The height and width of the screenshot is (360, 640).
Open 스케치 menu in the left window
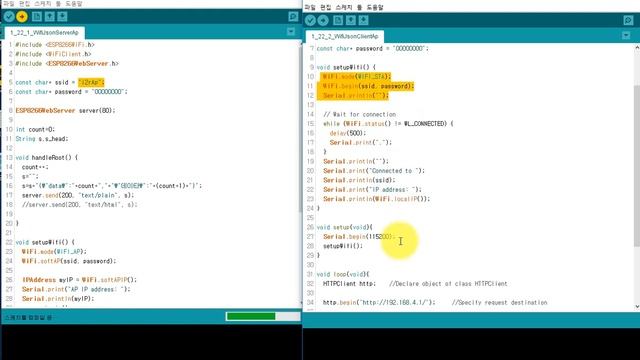[x=42, y=4]
